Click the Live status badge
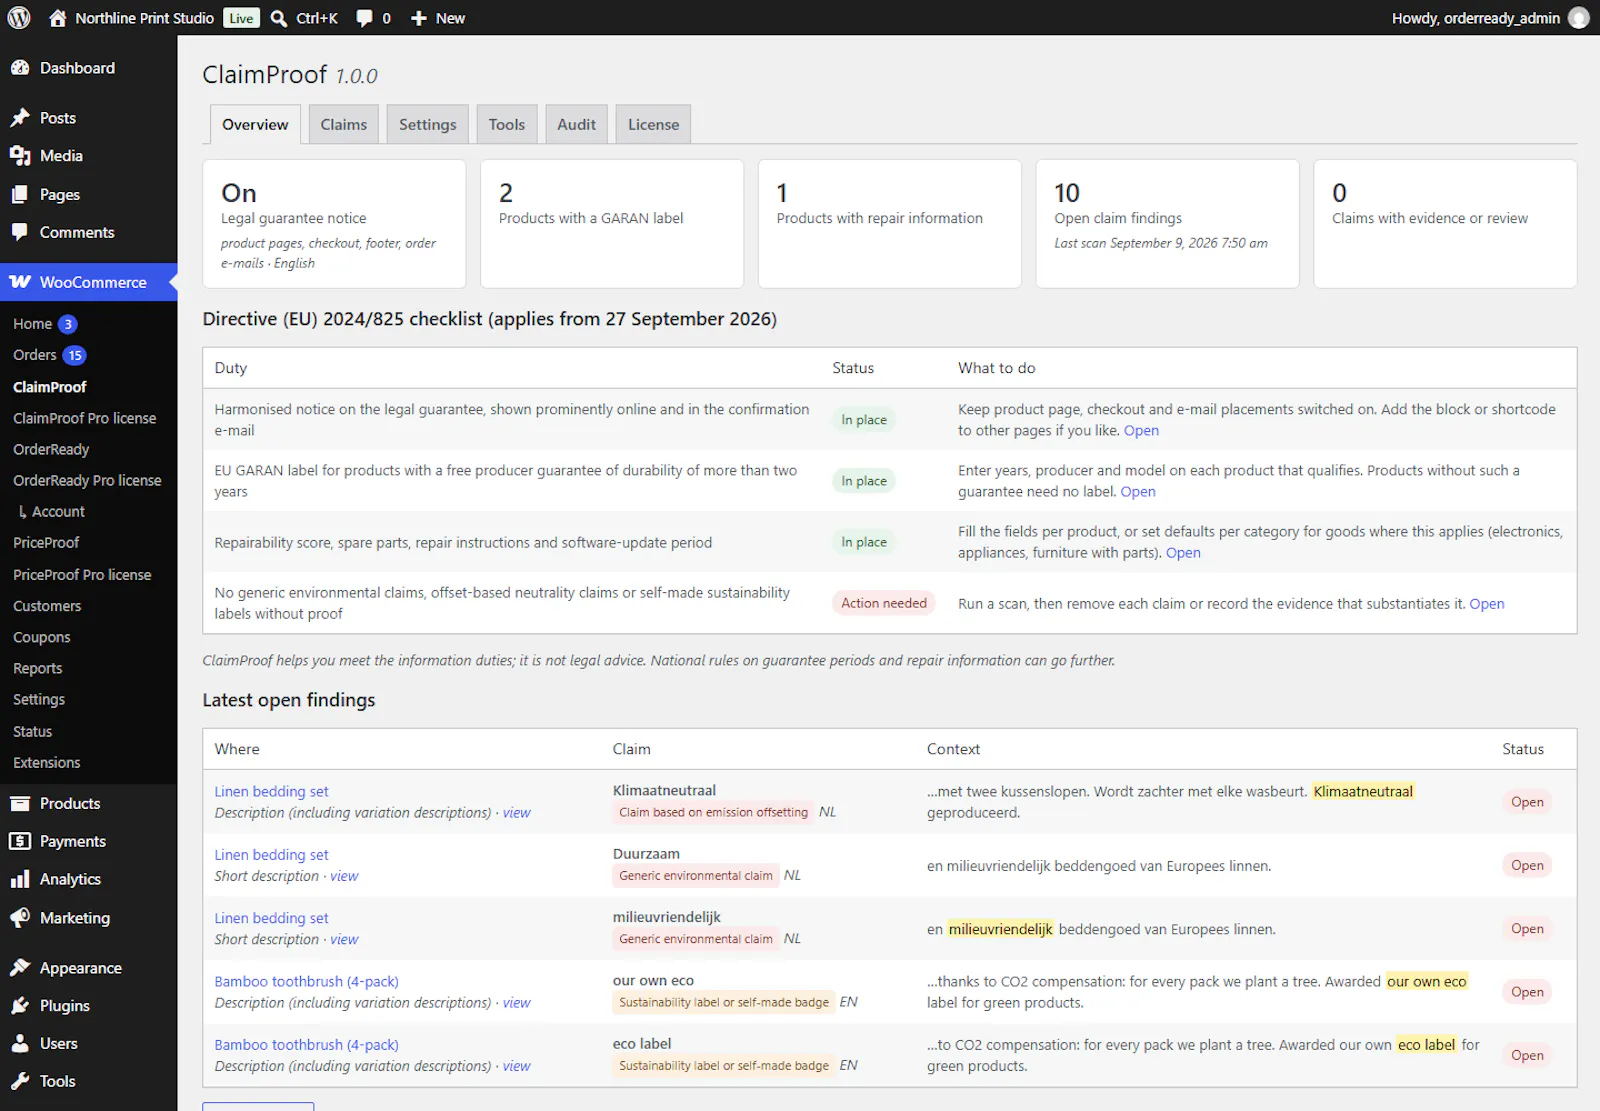Image resolution: width=1600 pixels, height=1111 pixels. click(241, 18)
